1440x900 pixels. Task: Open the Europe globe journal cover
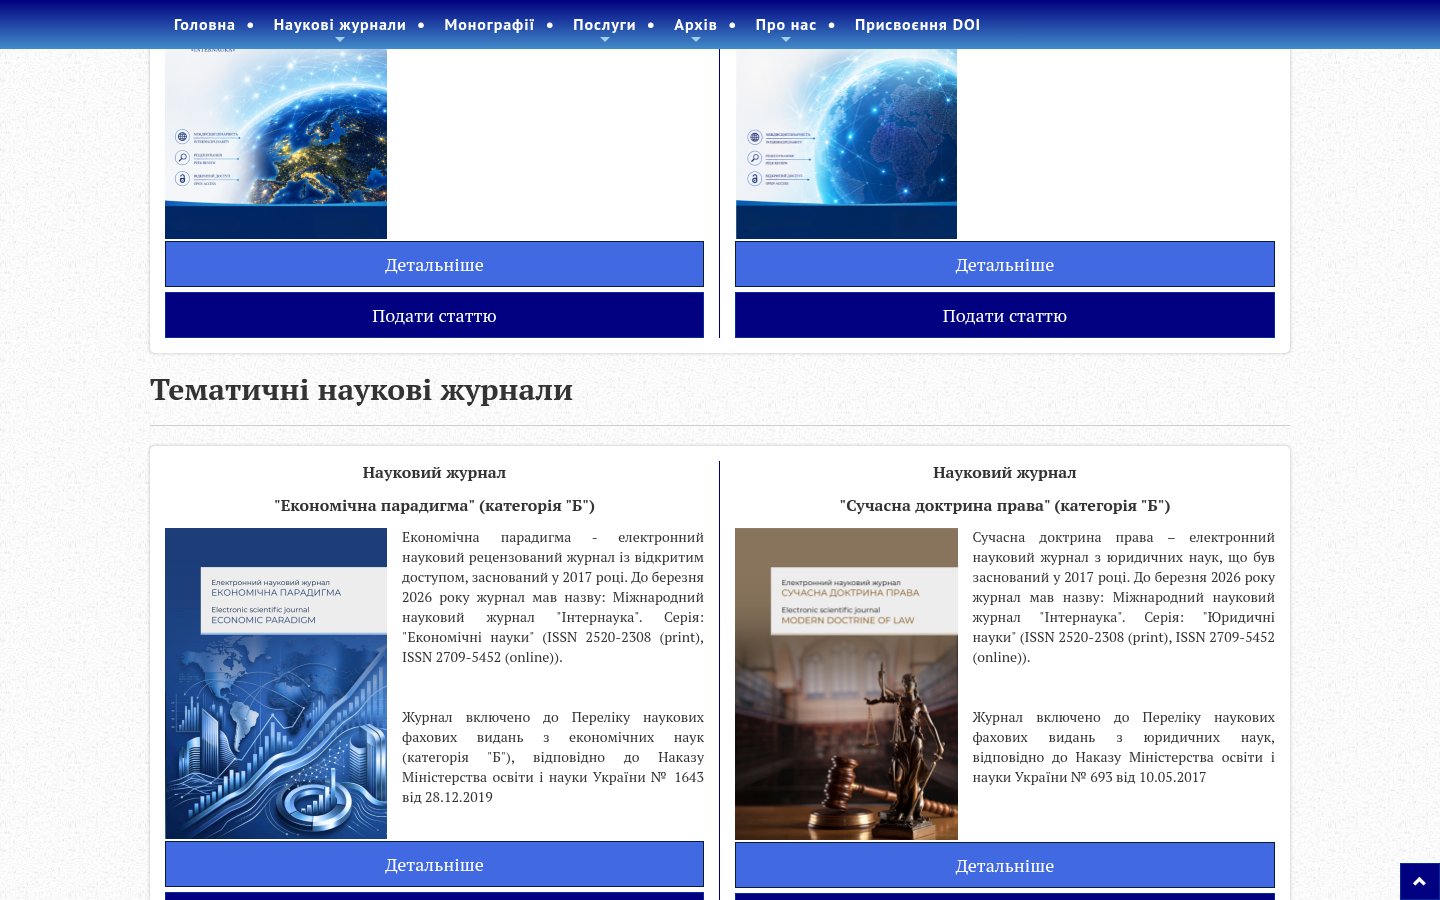point(276,143)
